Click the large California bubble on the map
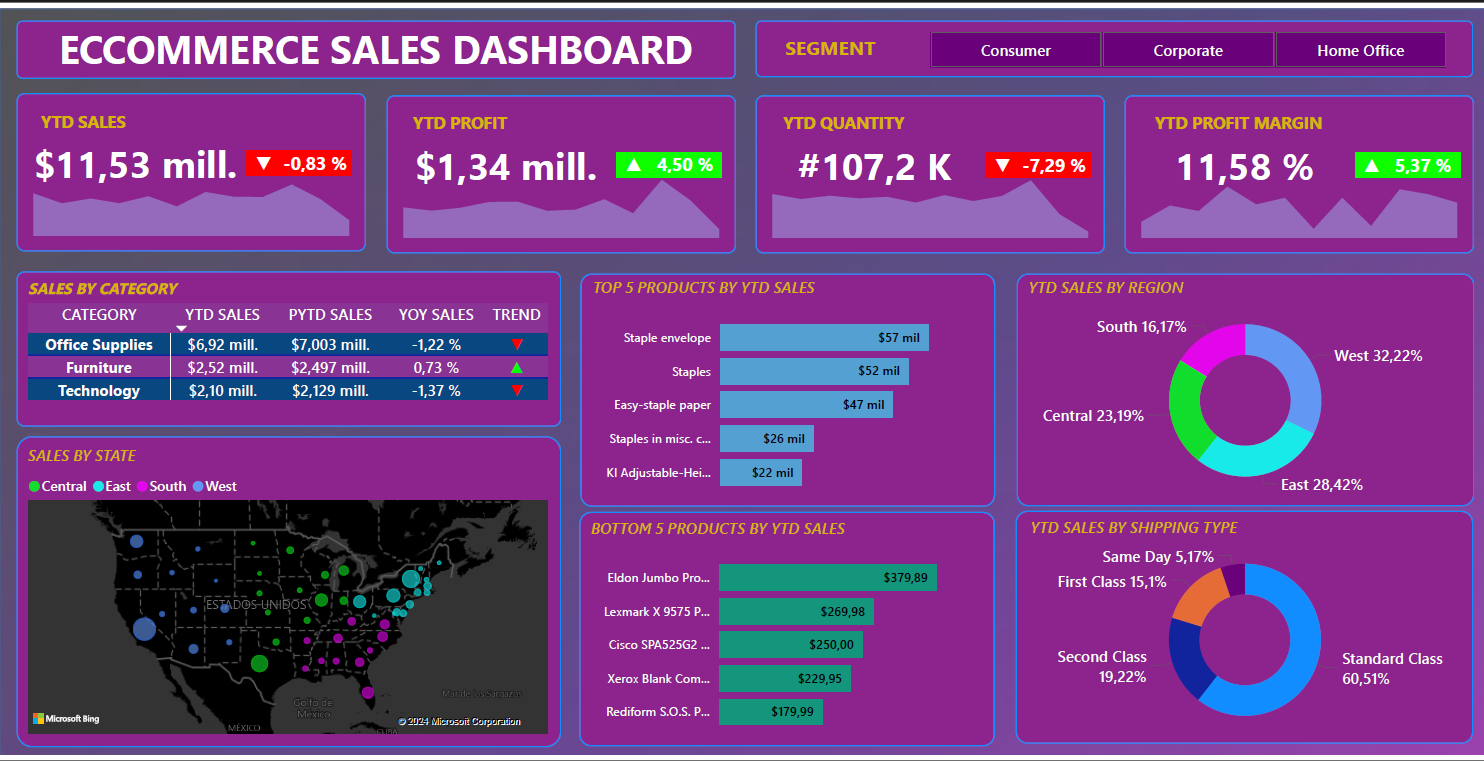 click(144, 628)
